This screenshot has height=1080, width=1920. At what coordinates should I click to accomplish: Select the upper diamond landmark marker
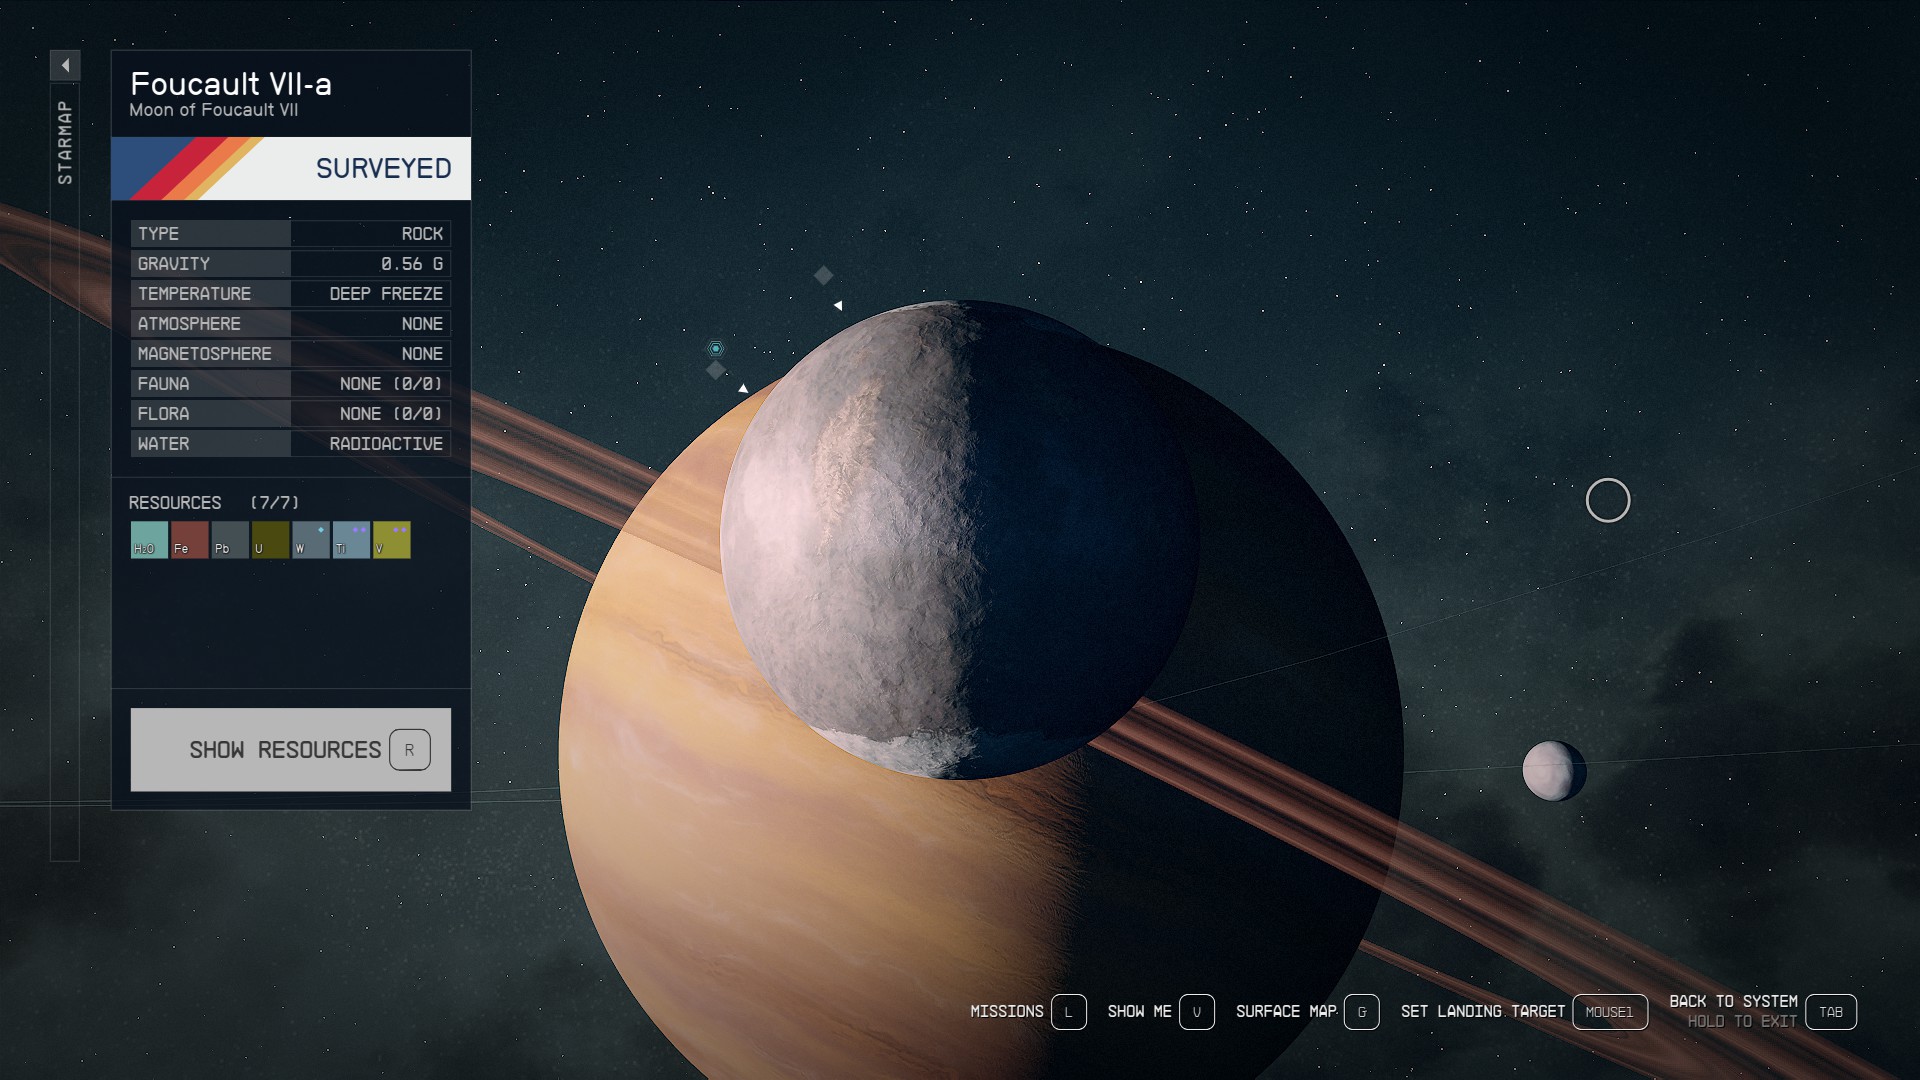click(x=823, y=275)
